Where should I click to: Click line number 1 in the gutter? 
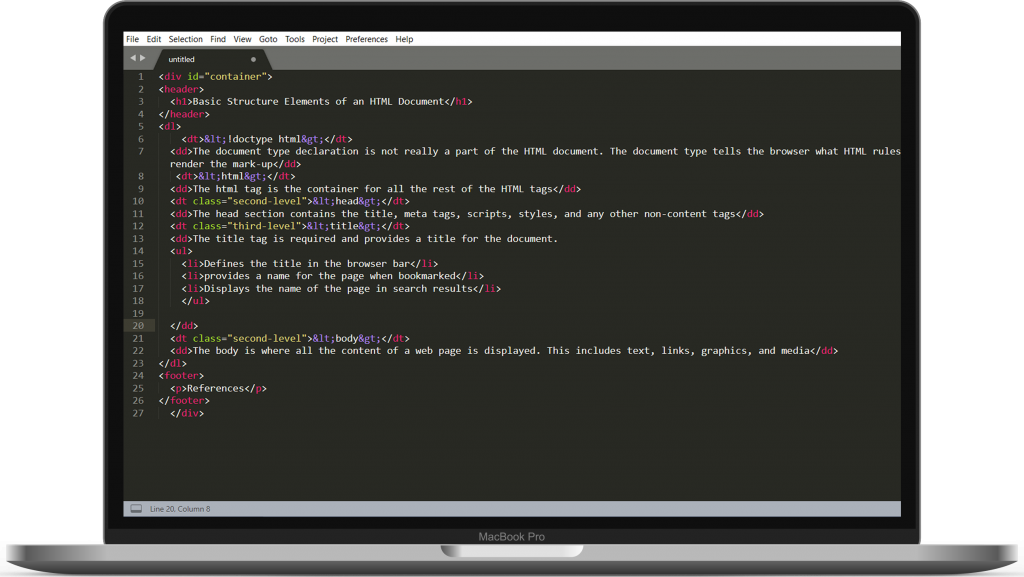tap(141, 77)
